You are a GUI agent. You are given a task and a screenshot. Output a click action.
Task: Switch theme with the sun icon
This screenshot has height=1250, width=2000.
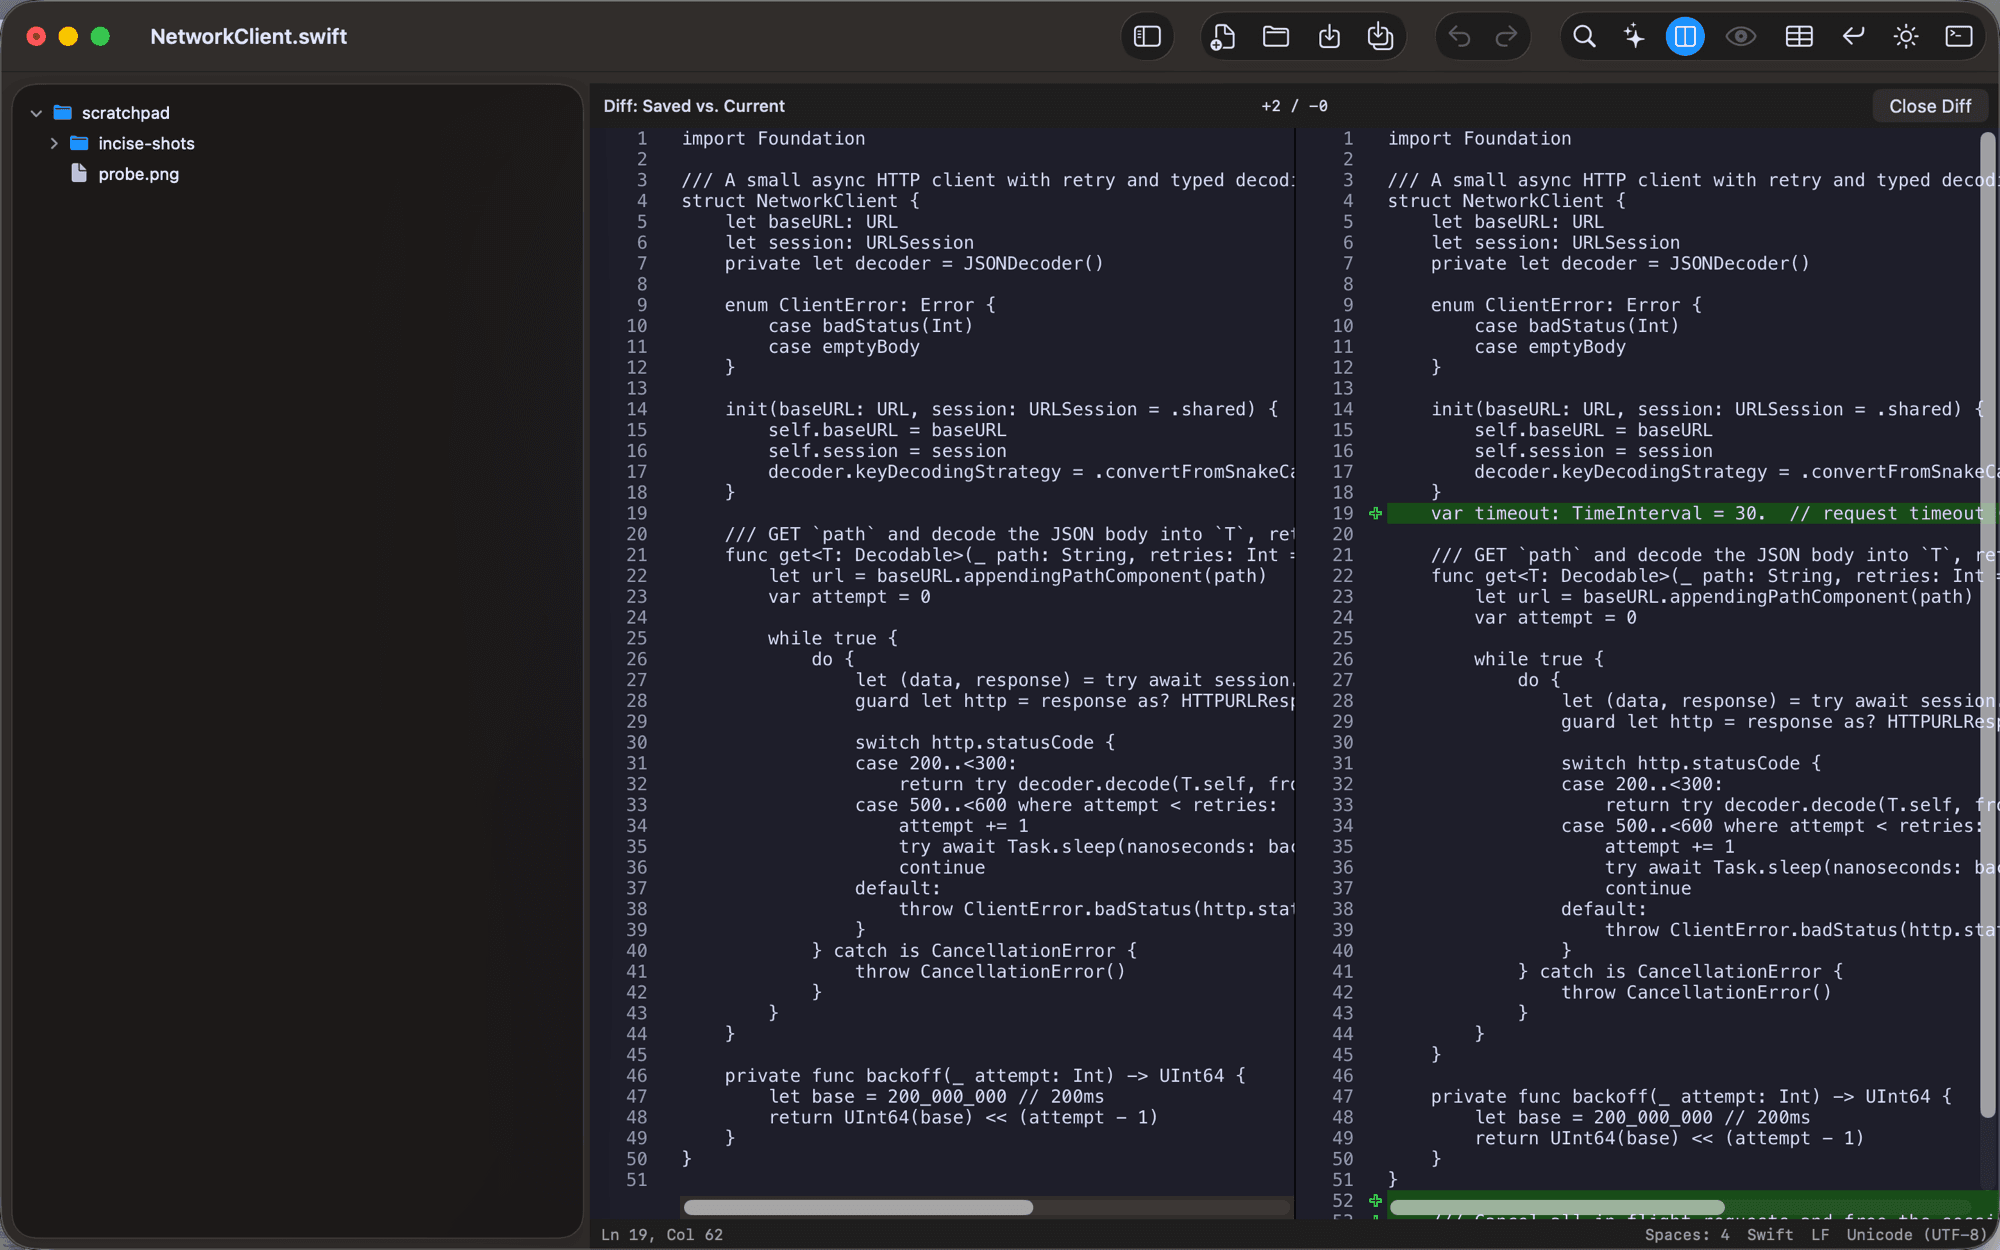[x=1906, y=37]
